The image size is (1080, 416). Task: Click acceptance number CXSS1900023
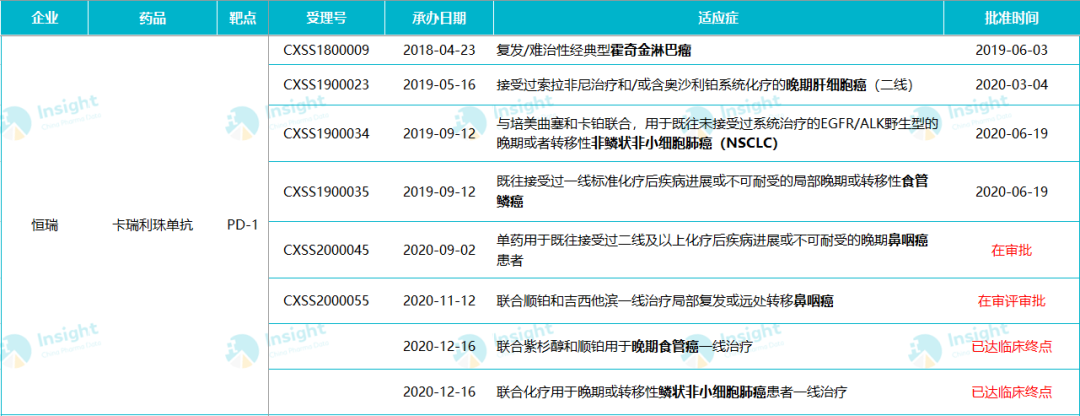click(x=326, y=85)
